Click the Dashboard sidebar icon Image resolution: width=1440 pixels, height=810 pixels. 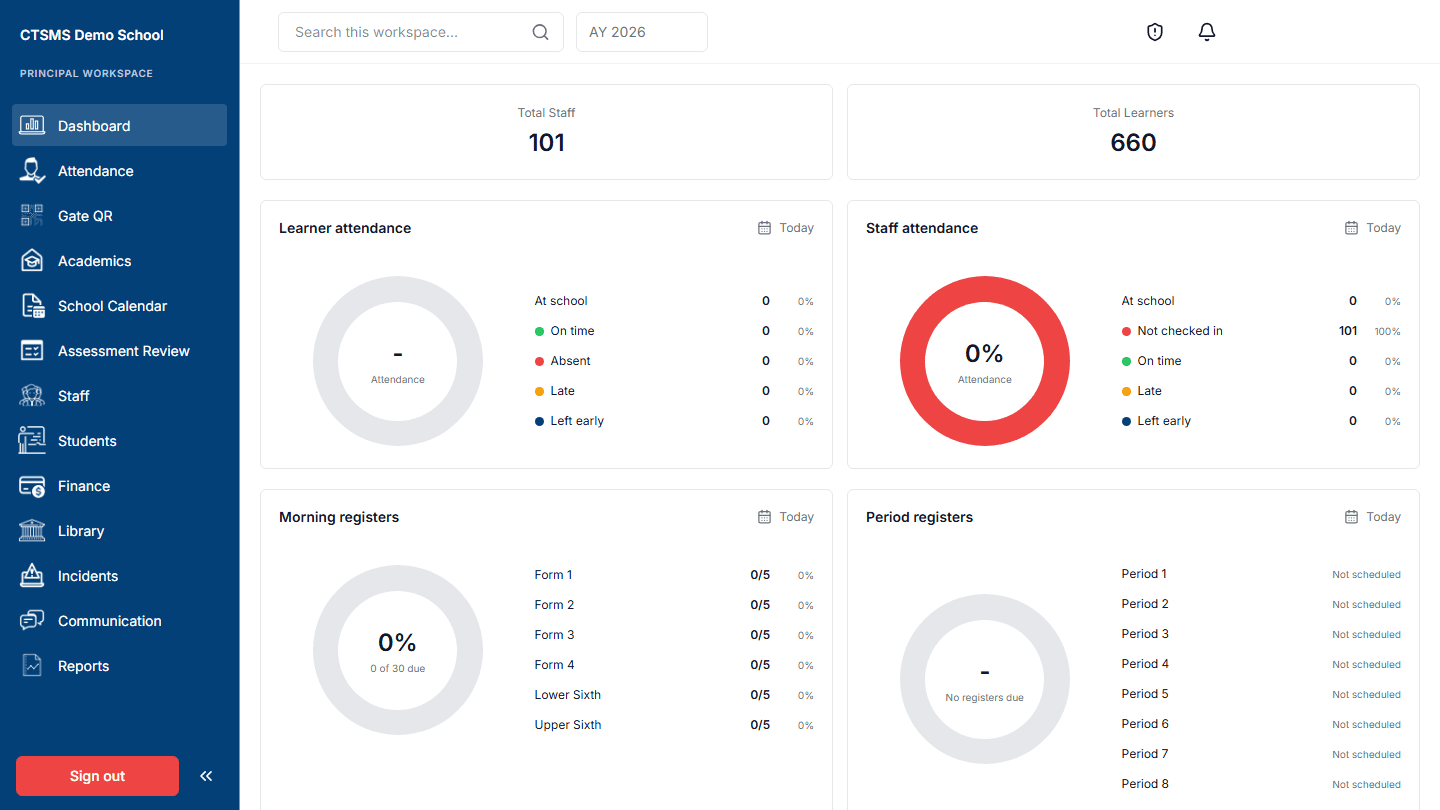click(x=32, y=125)
